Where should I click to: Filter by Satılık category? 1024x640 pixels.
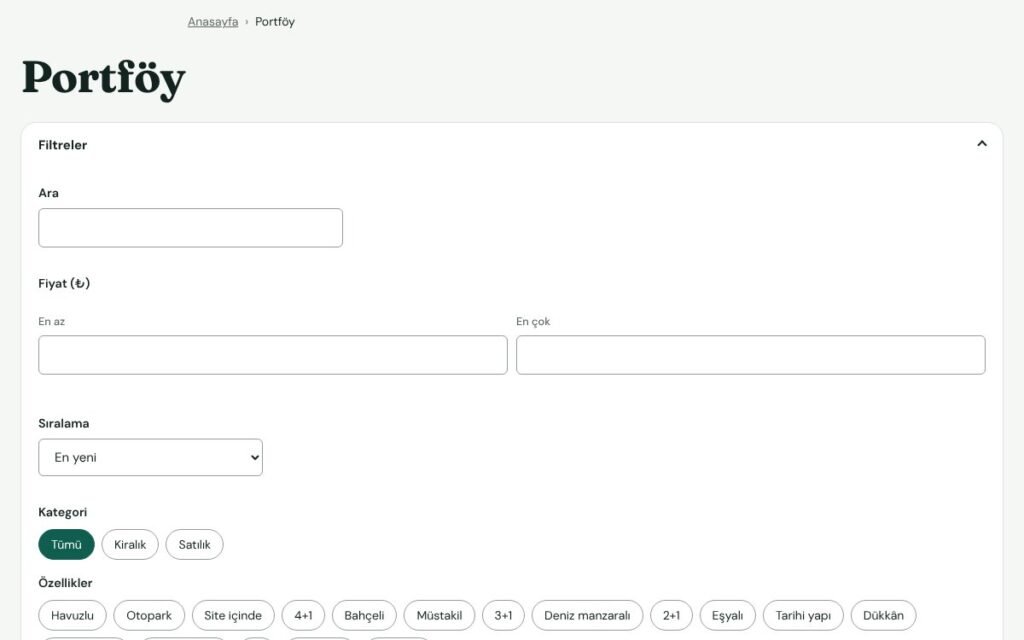195,545
